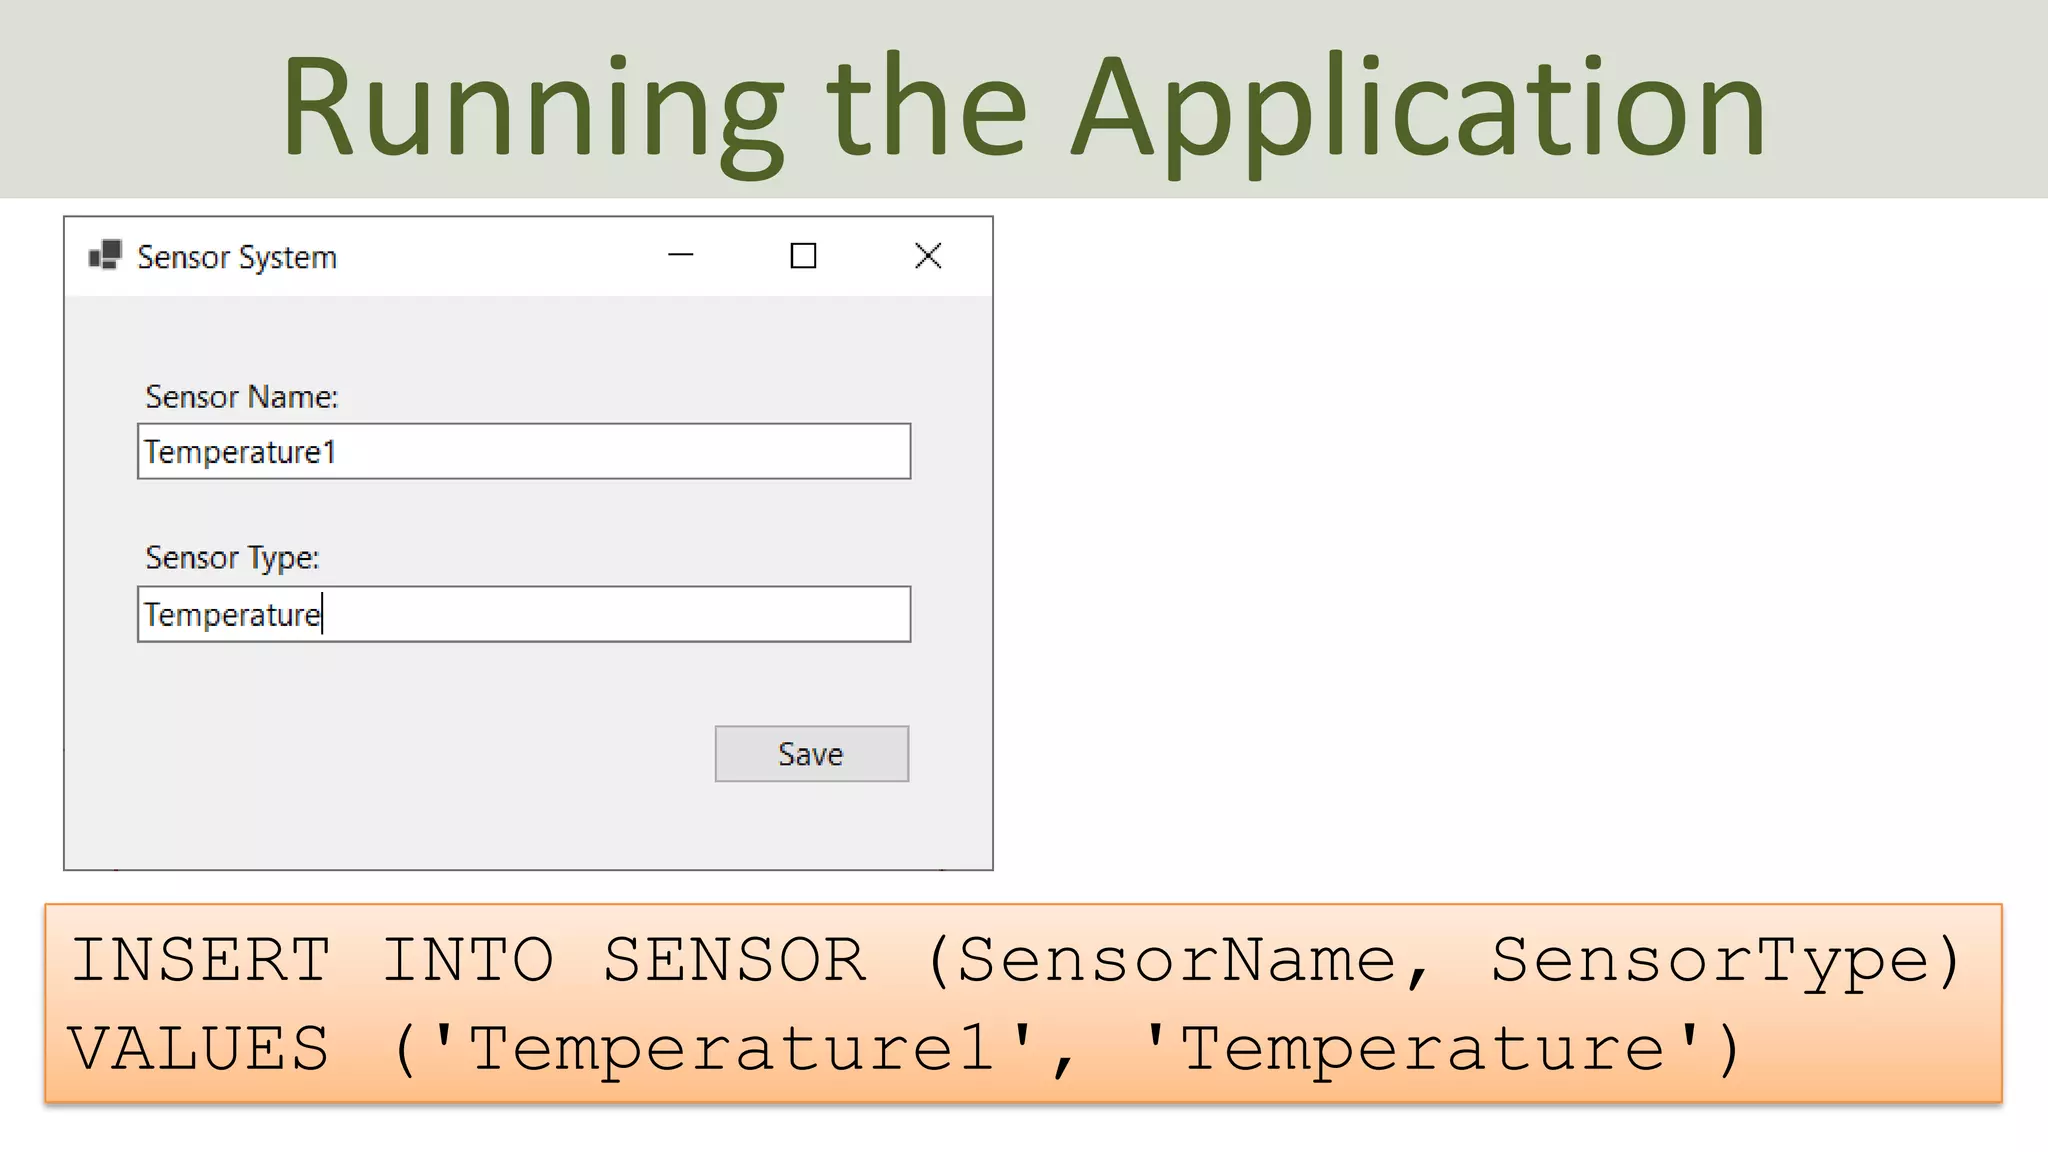Click the word "INSERT" in the SQL statement

201,960
